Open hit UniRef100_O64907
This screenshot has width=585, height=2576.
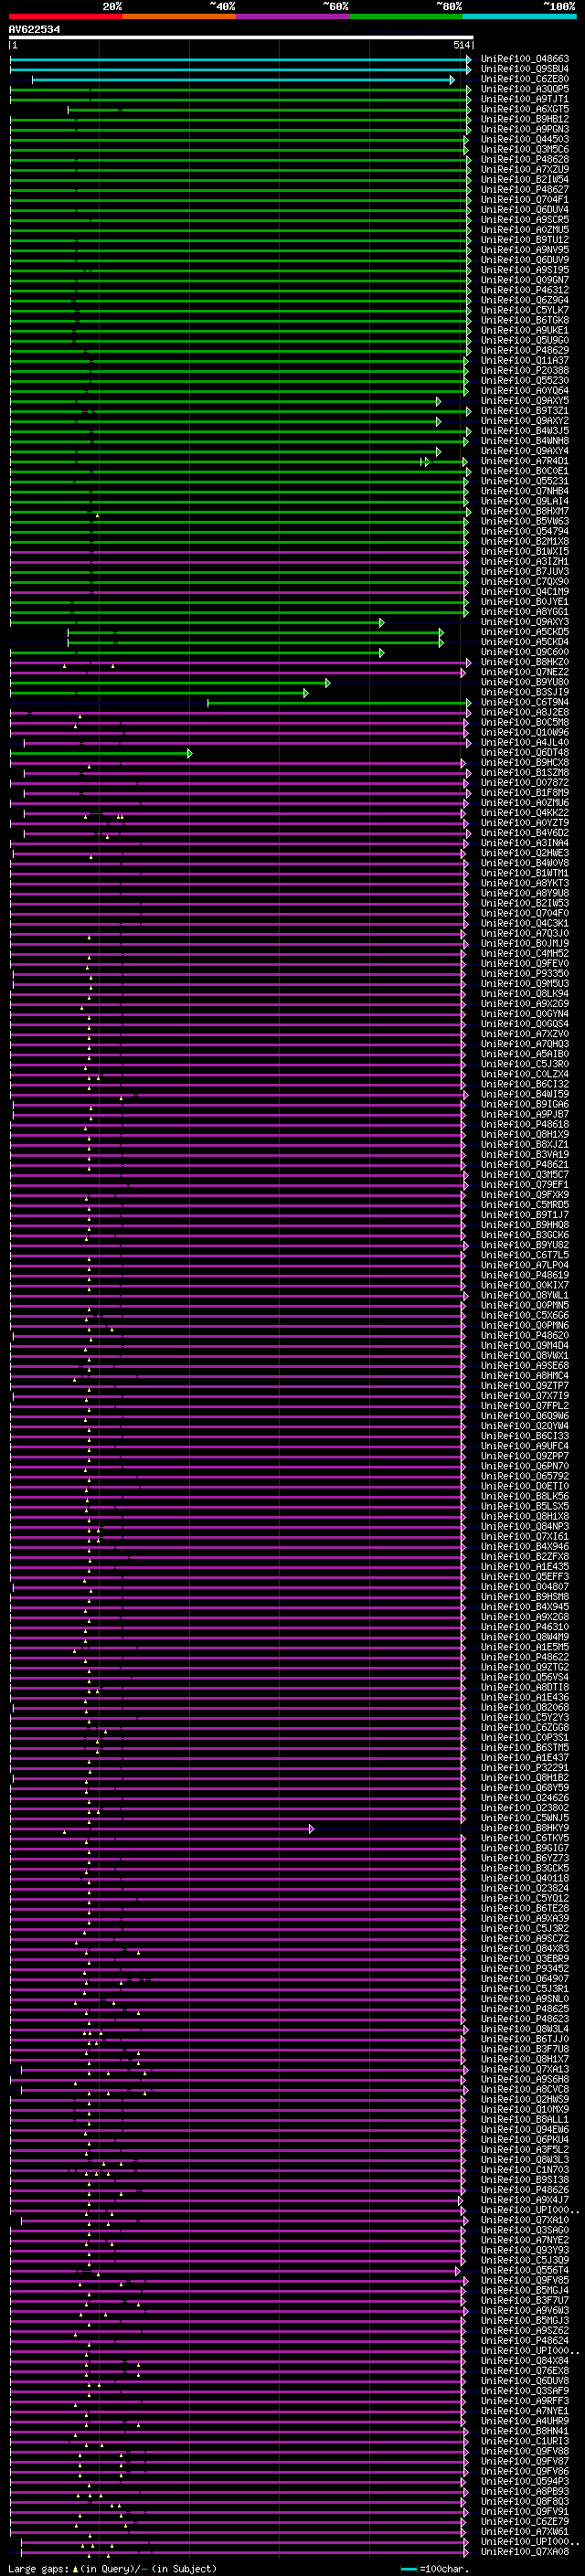tap(525, 1979)
